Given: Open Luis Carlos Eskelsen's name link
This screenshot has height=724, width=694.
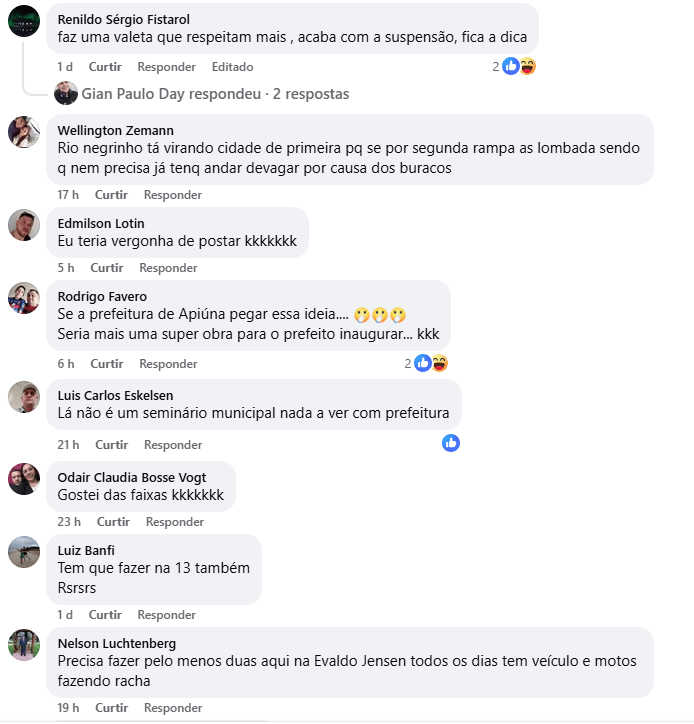Looking at the screenshot, I should coord(115,395).
